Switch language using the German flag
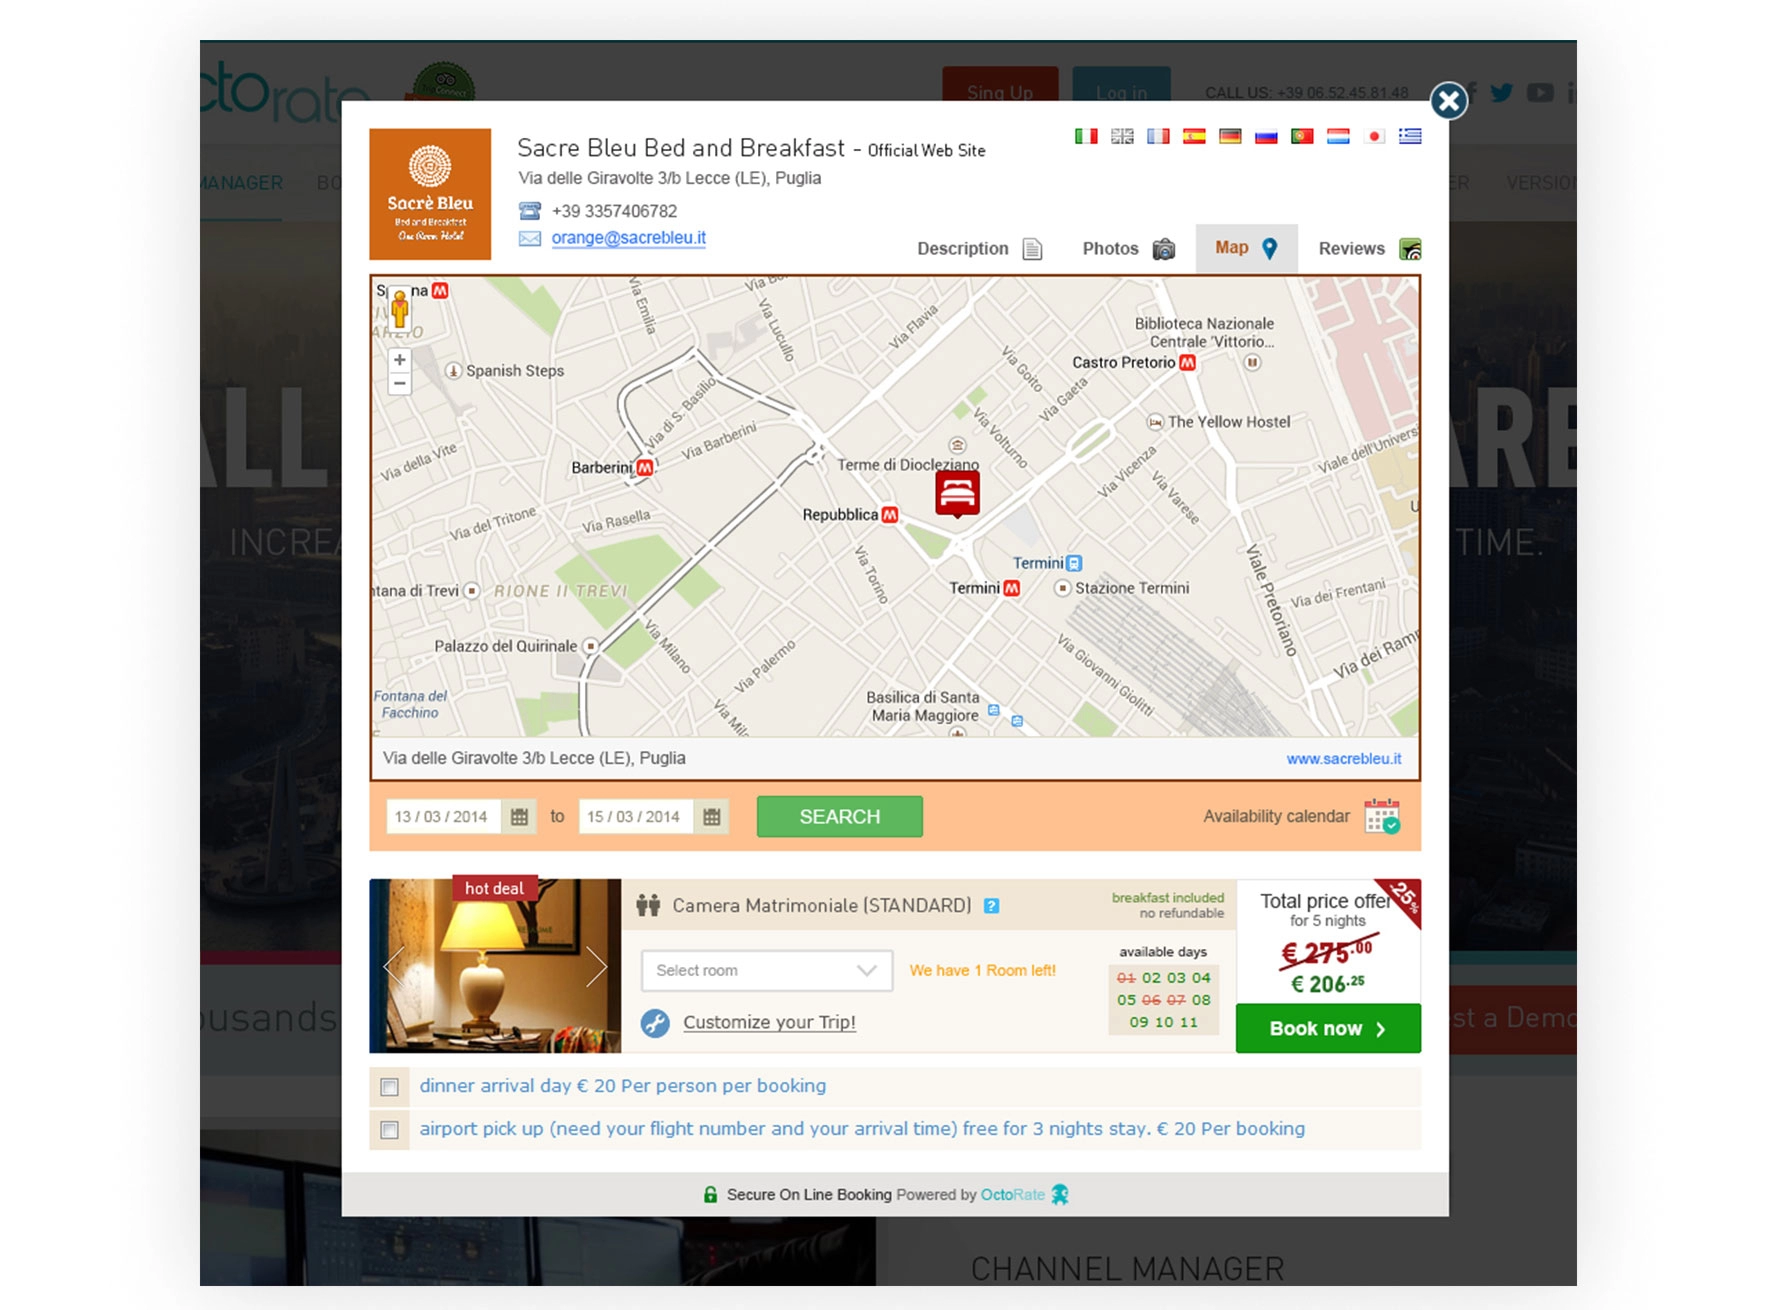 [1230, 136]
